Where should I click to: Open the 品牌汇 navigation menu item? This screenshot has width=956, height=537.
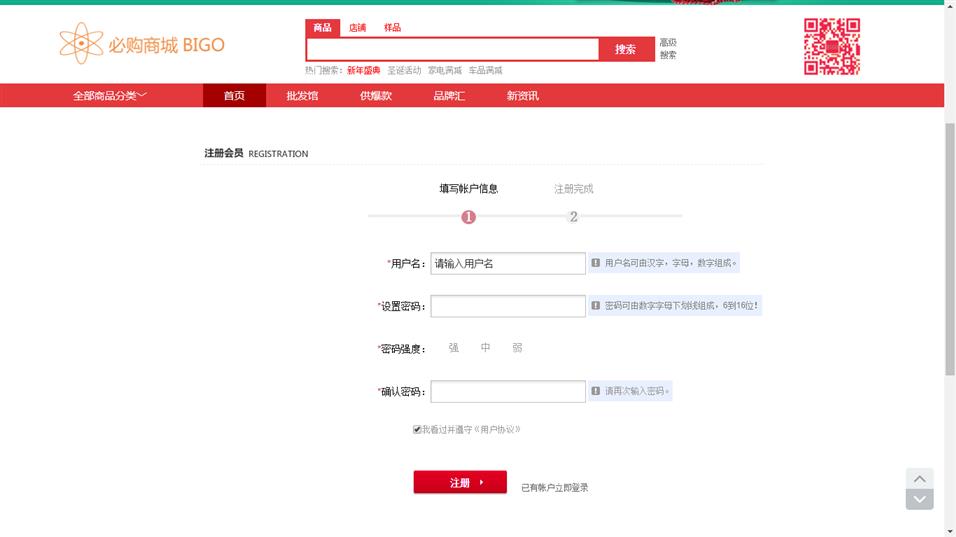[x=449, y=96]
